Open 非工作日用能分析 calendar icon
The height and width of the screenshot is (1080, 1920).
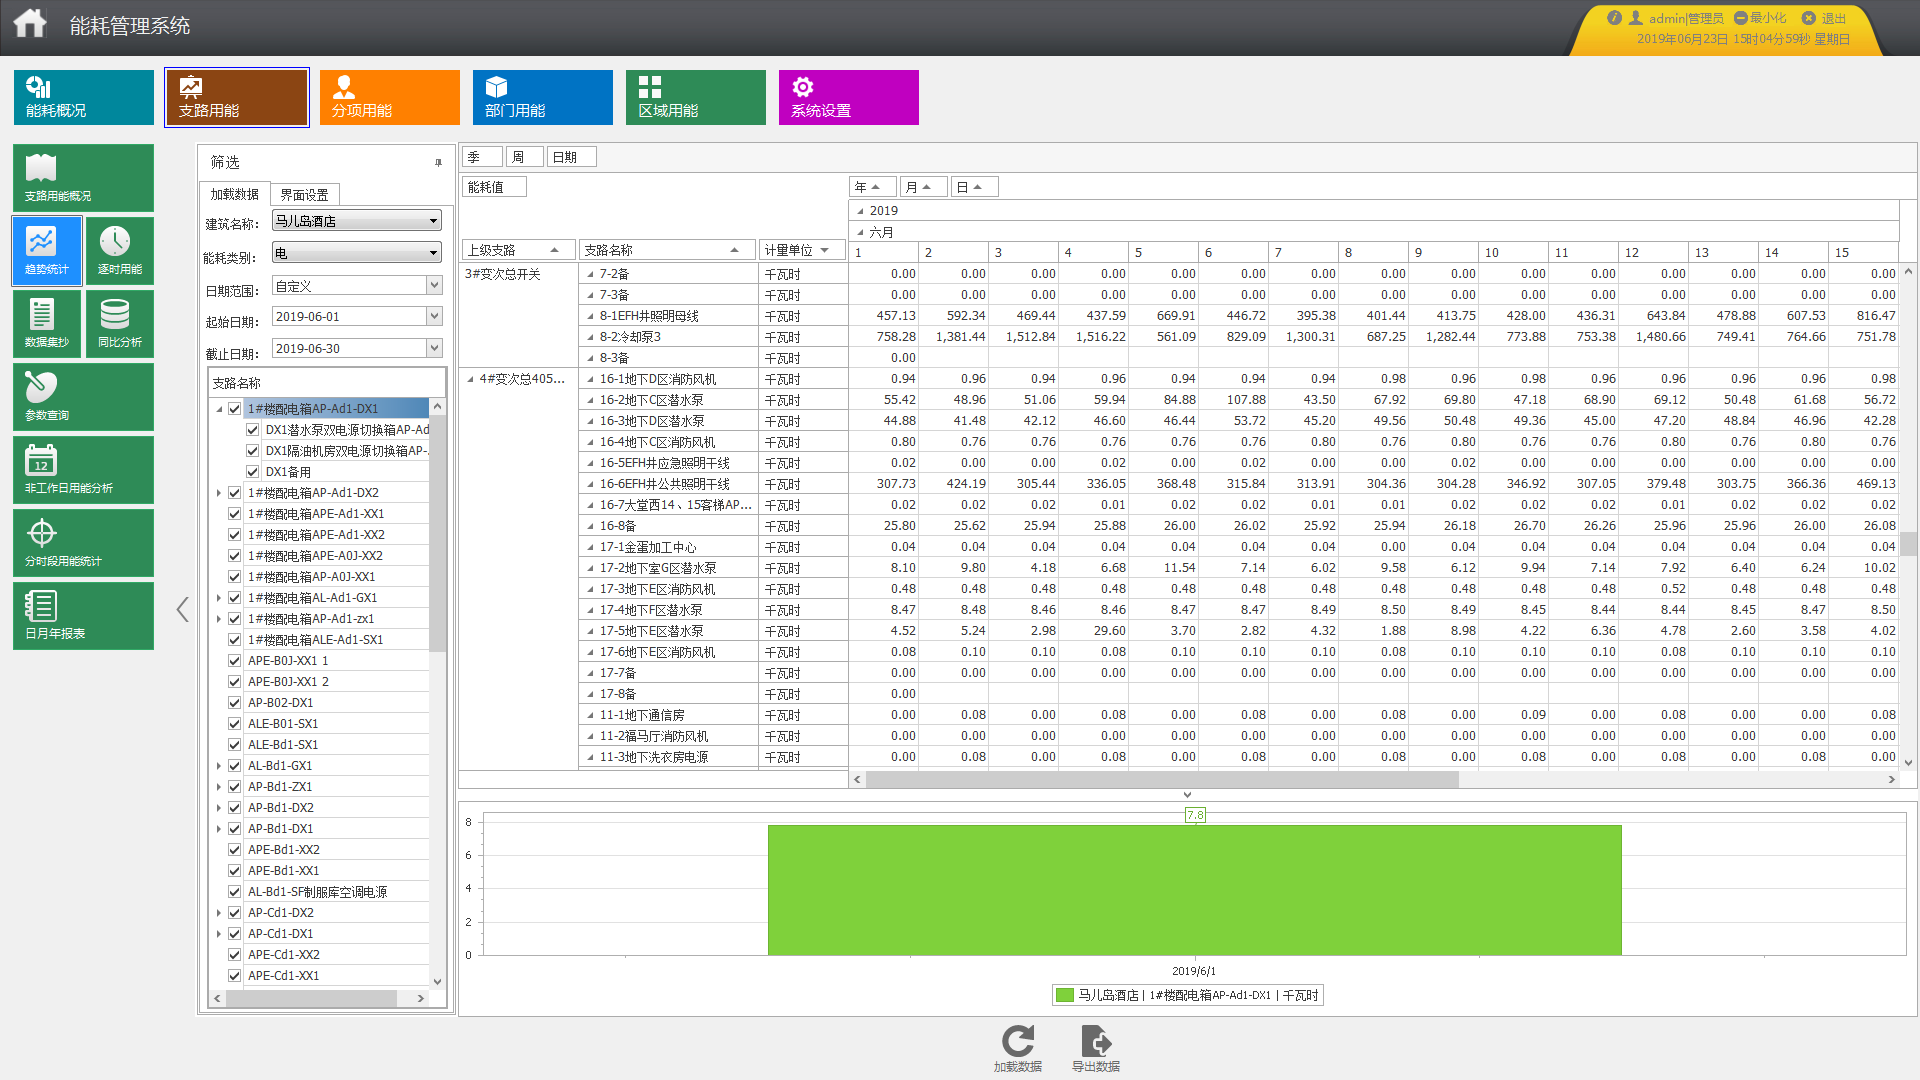click(41, 460)
